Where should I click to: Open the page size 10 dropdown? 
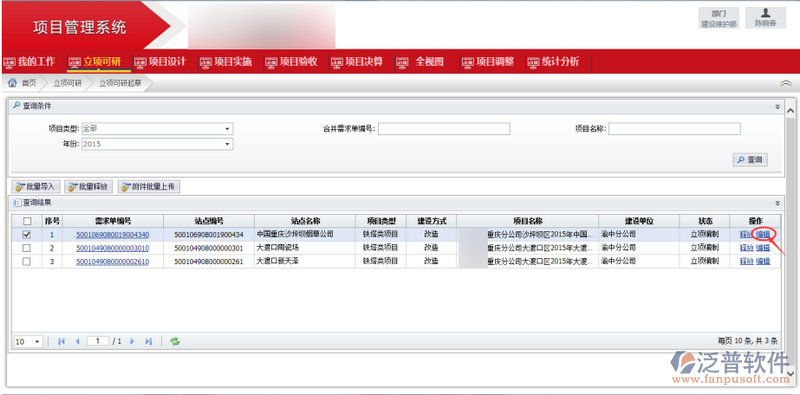pyautogui.click(x=28, y=341)
